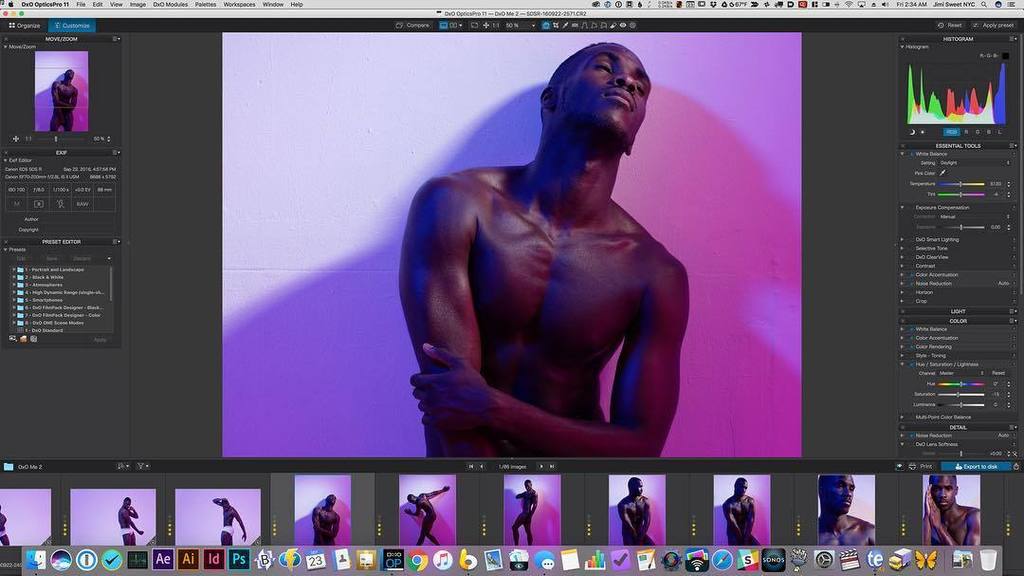Click the Compare button
Viewport: 1024px width, 576px height.
413,25
